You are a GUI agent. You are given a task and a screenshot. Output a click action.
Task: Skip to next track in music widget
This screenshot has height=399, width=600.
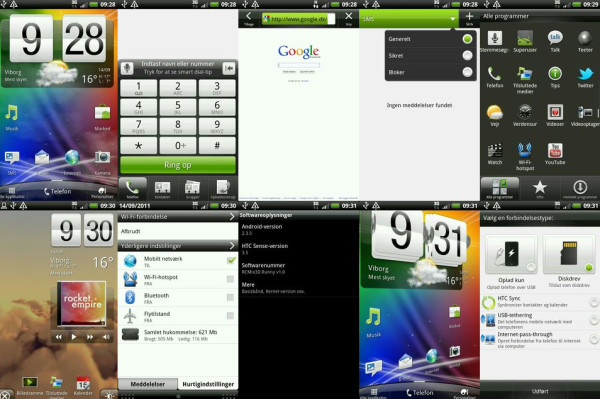pyautogui.click(x=90, y=337)
